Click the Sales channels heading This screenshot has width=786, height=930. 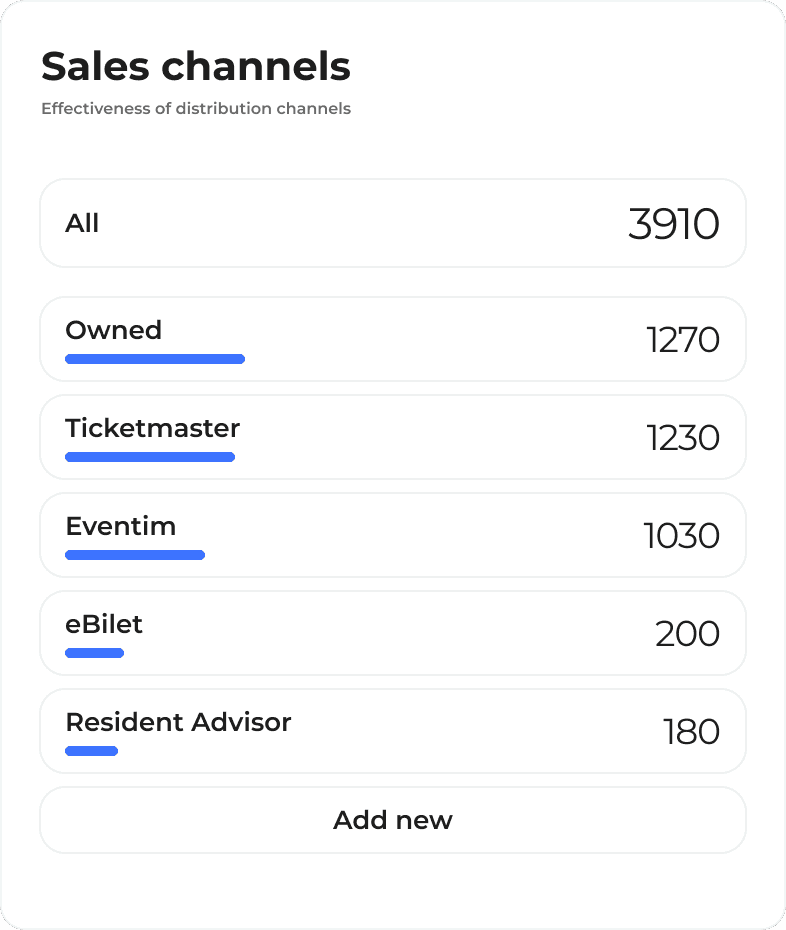[x=196, y=66]
